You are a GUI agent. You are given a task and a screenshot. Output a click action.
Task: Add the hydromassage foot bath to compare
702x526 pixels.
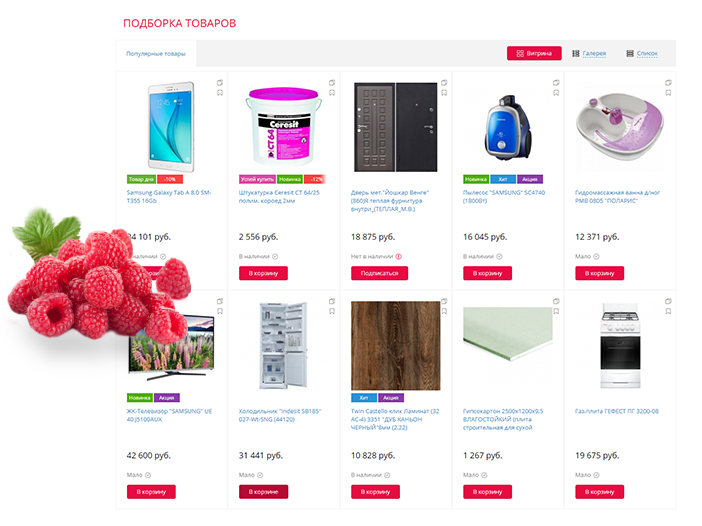click(668, 83)
